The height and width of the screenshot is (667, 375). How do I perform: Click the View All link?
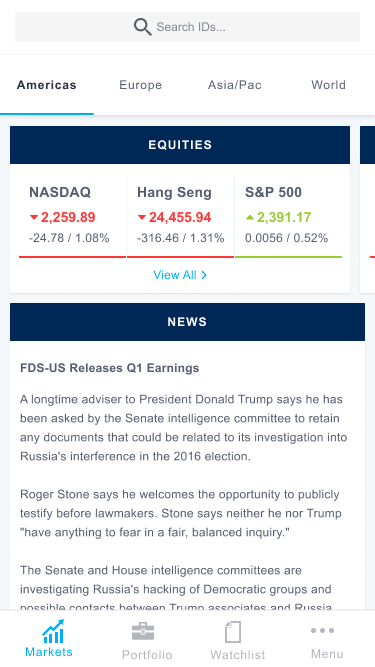(x=180, y=275)
